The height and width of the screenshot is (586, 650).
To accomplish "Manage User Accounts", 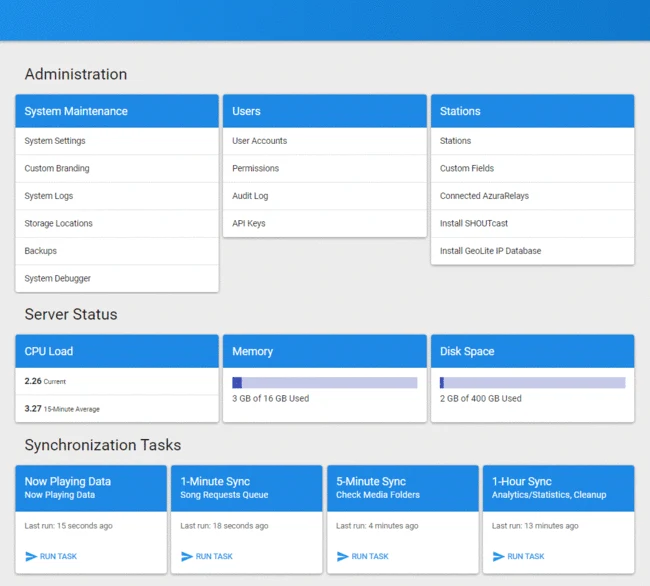I will [325, 141].
